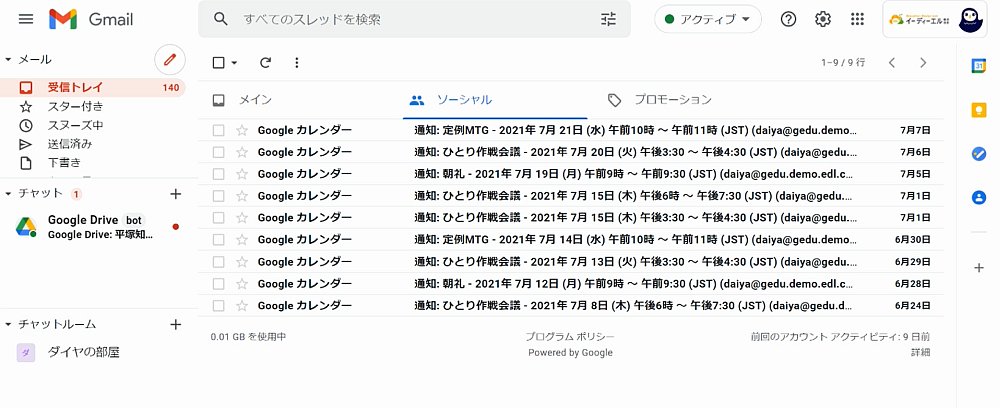Open the email dated 6月29日
This screenshot has width=1000, height=408.
pyautogui.click(x=571, y=262)
